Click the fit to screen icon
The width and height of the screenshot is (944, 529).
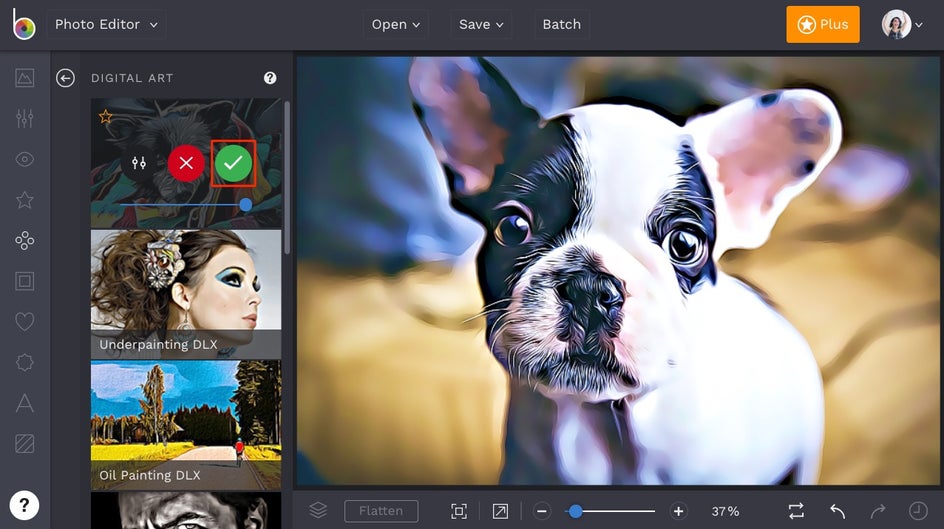pyautogui.click(x=459, y=511)
